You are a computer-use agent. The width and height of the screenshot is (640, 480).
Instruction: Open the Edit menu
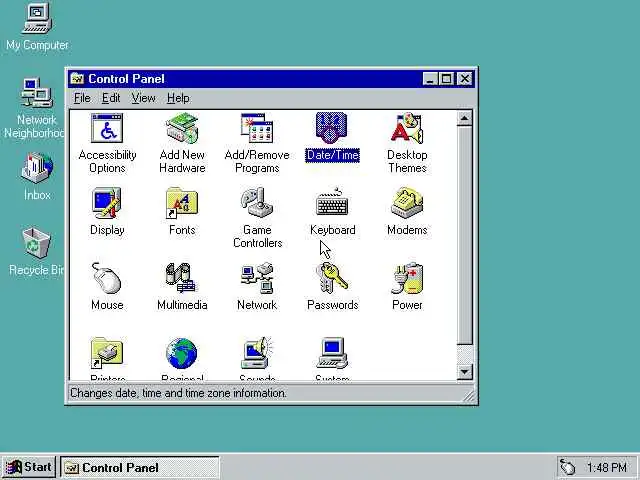111,98
